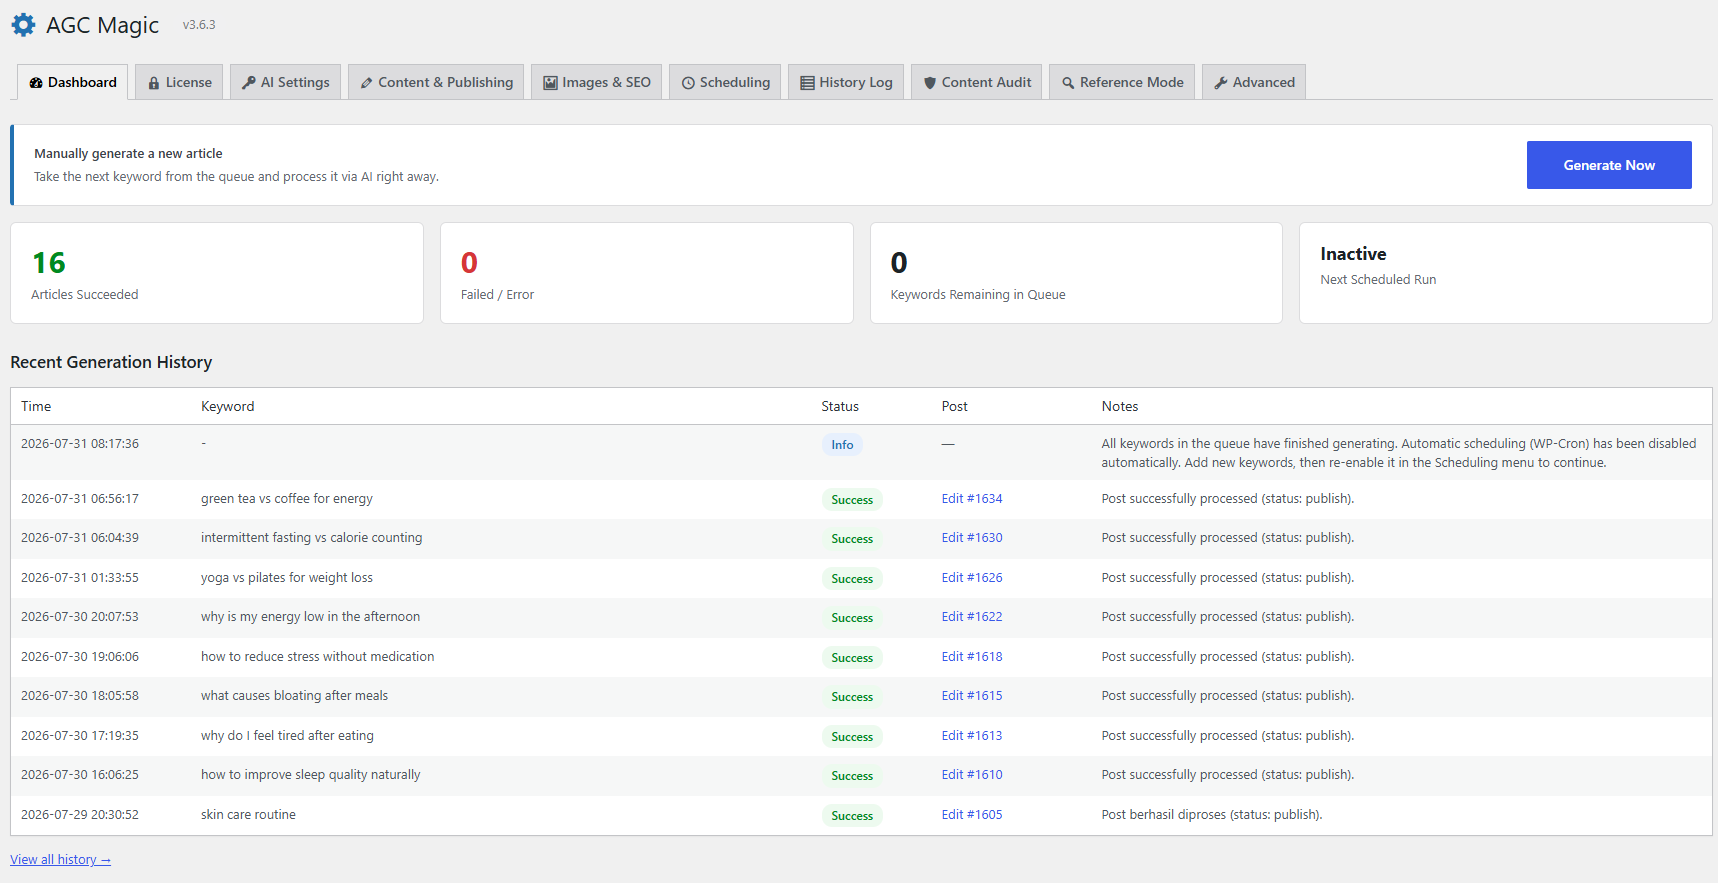Click the magnifier icon on Reference Mode tab
Screen dimensions: 1718x883
pyautogui.click(x=1068, y=83)
